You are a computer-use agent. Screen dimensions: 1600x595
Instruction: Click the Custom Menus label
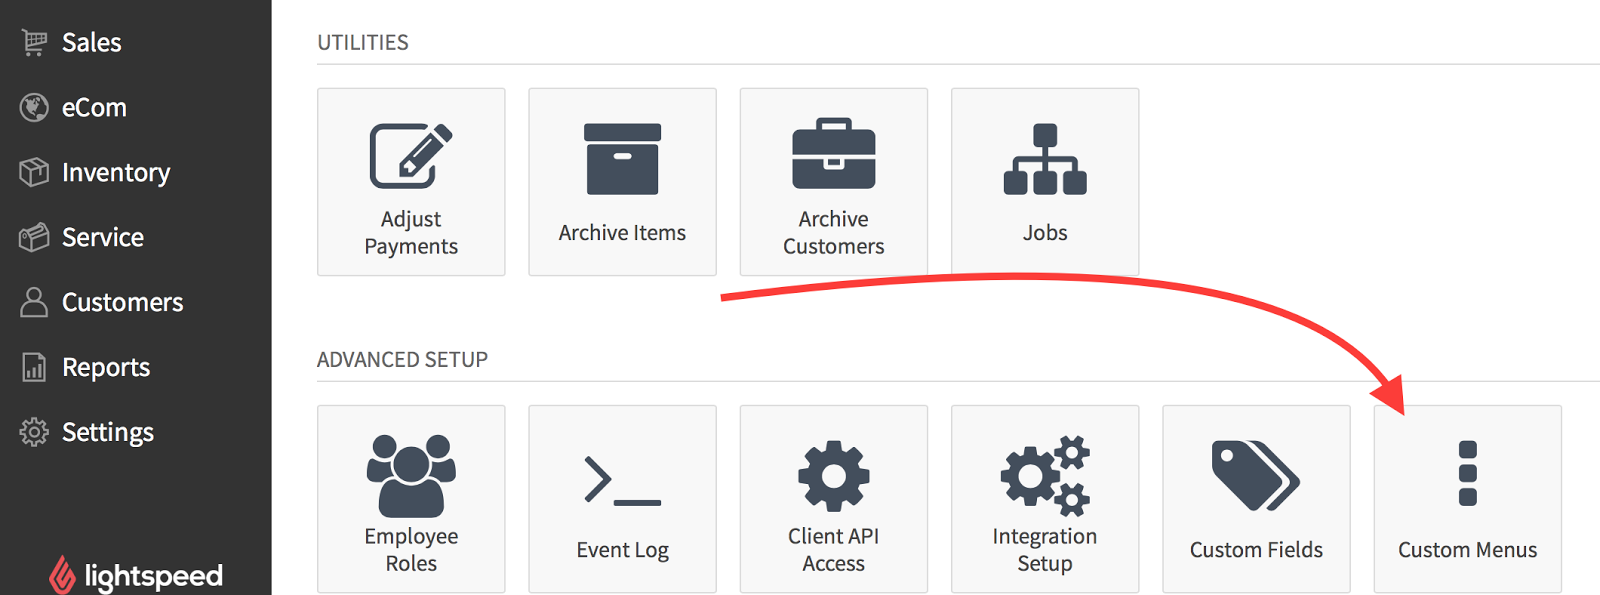1468,550
